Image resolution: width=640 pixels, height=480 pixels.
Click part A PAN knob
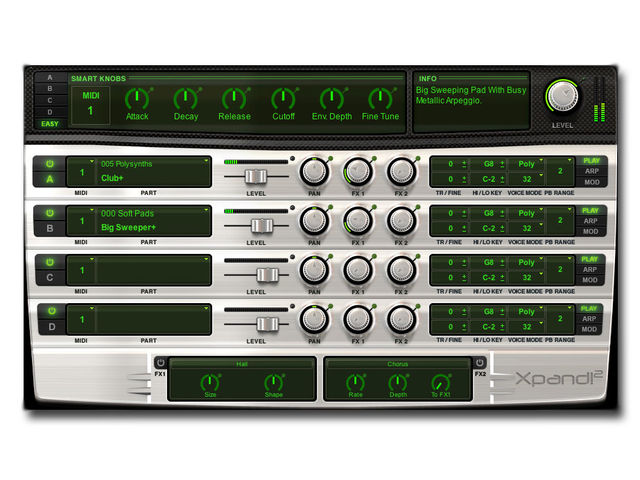[314, 171]
